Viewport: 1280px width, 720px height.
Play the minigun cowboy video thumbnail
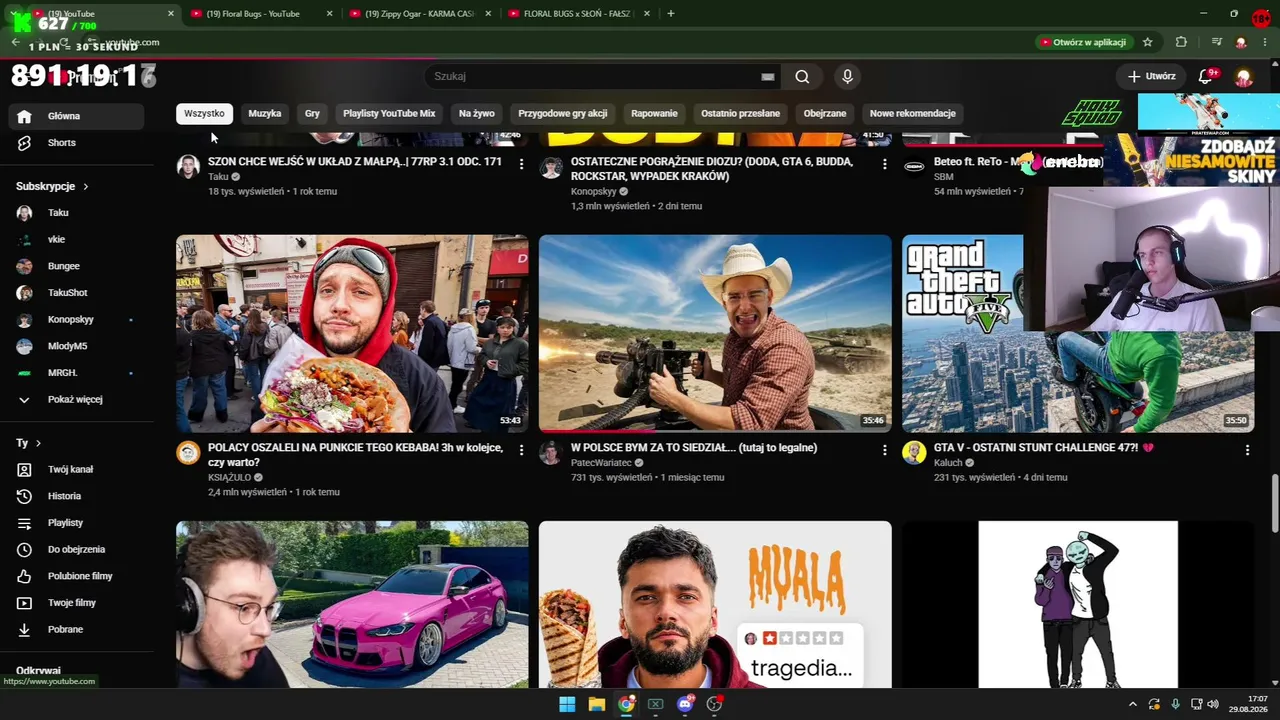point(715,334)
